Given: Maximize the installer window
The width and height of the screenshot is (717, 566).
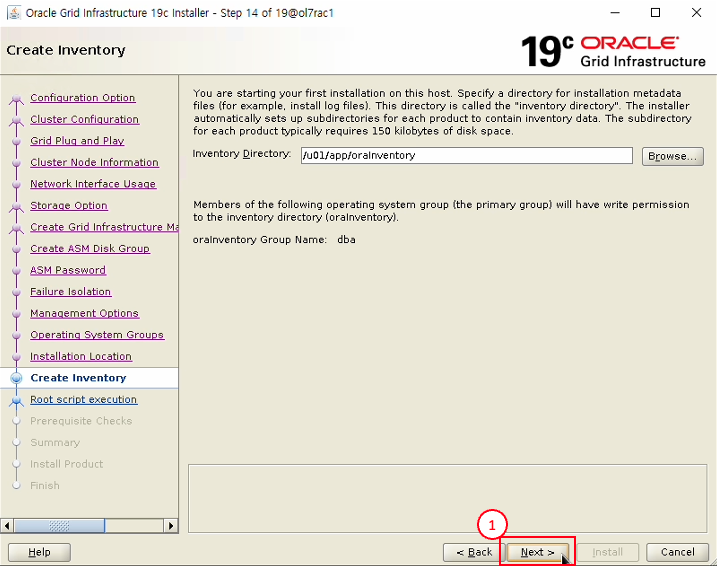Looking at the screenshot, I should [x=655, y=12].
